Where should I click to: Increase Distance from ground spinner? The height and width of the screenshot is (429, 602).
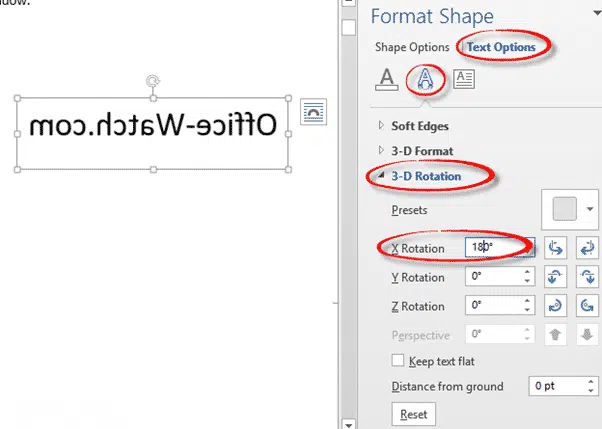(591, 381)
